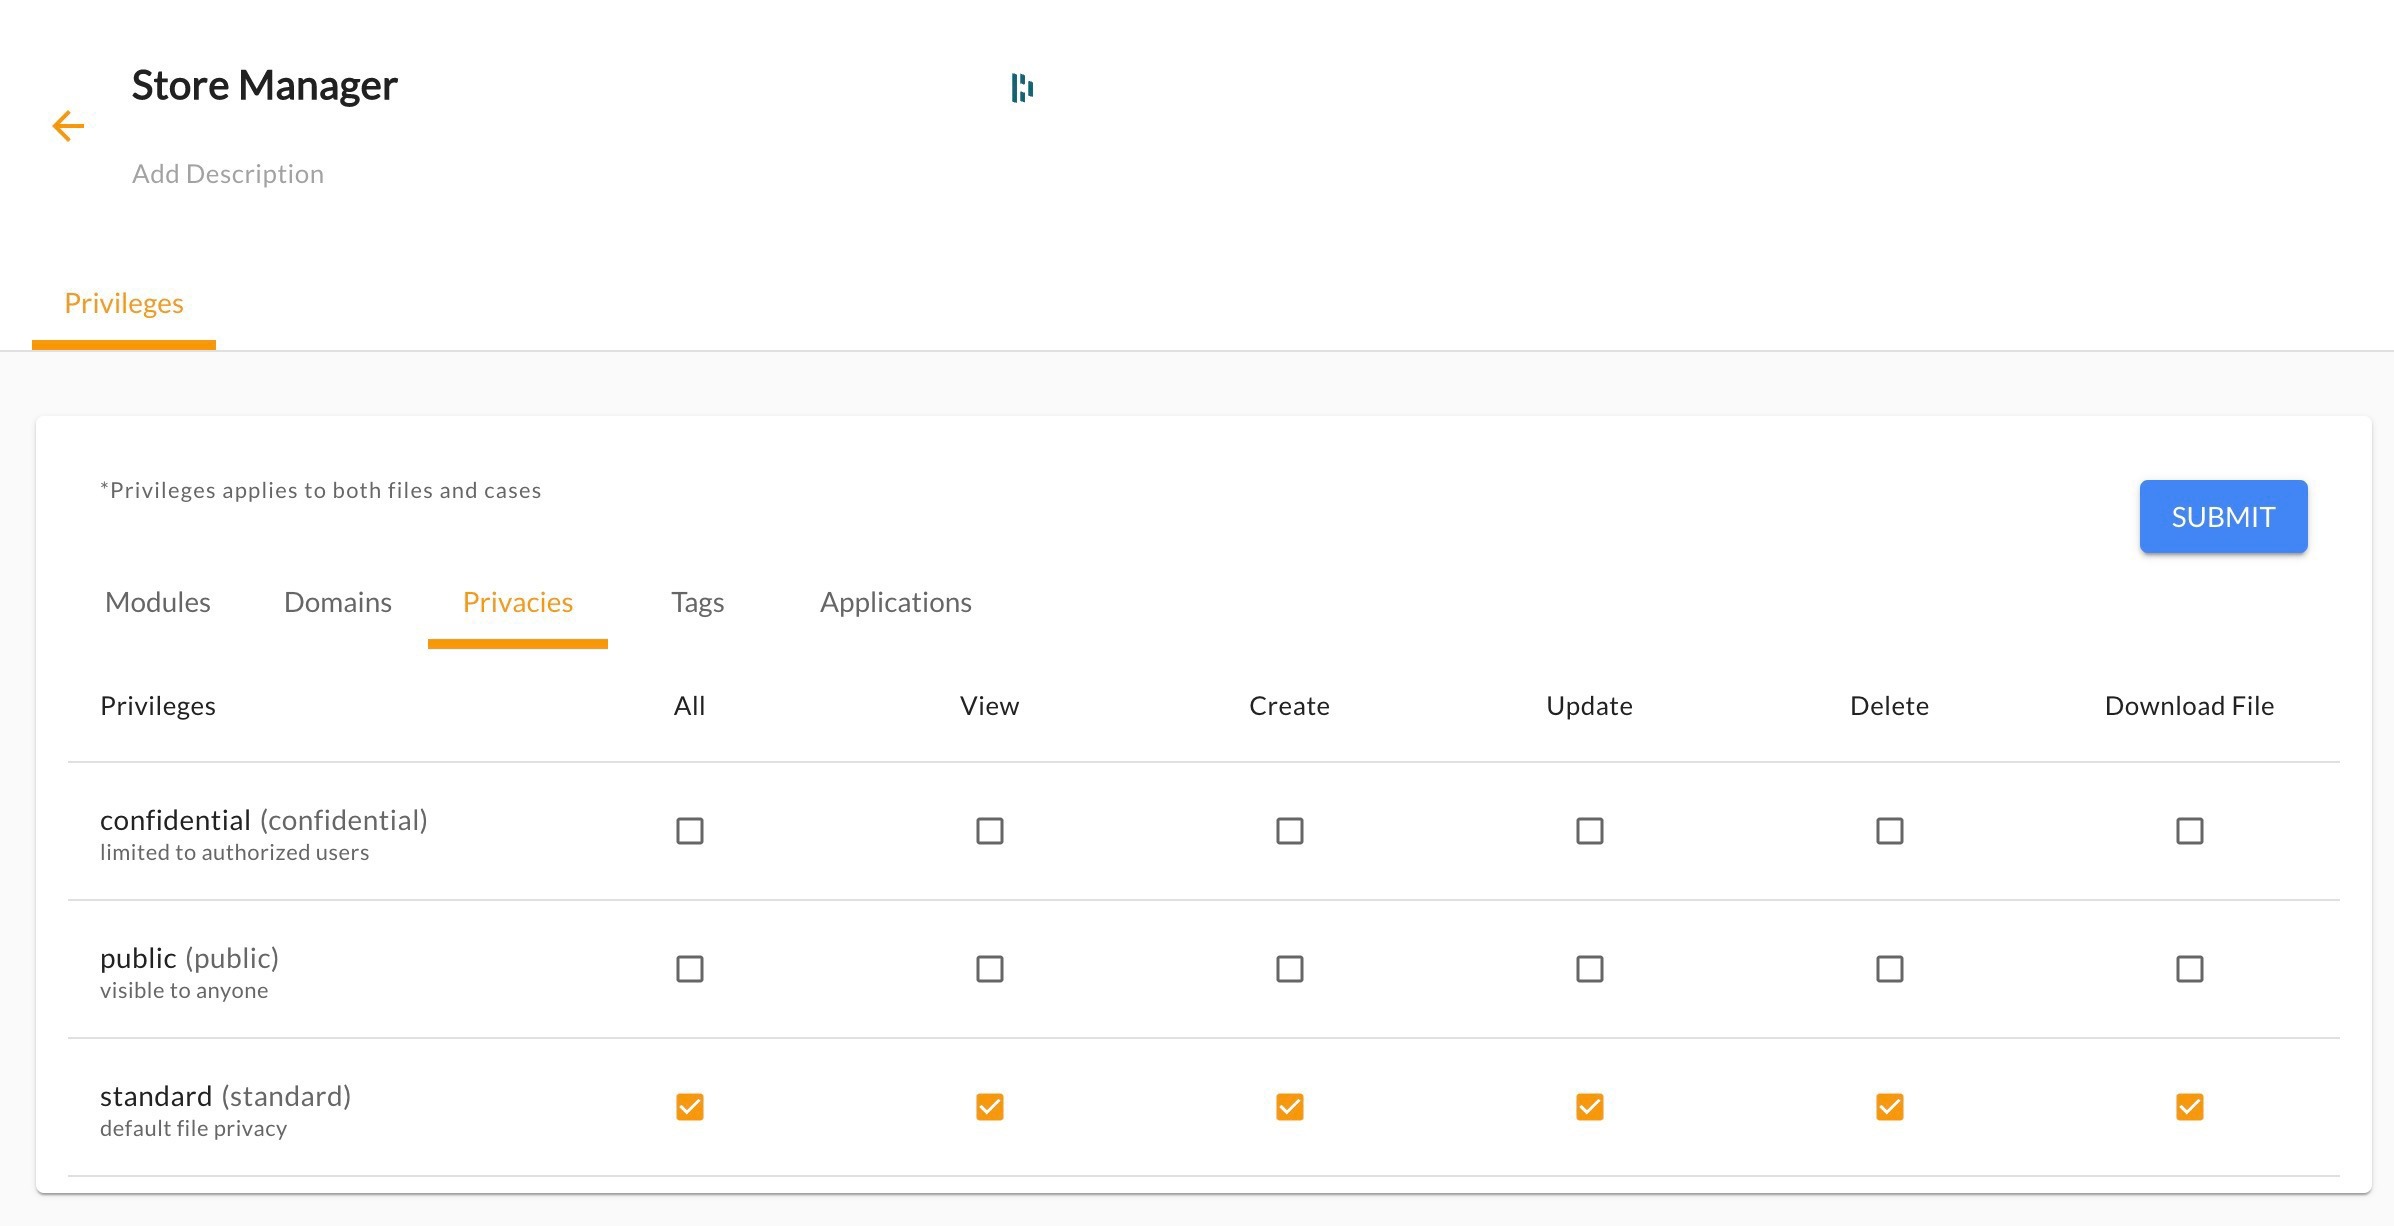Click the teal logo icon at top
Screen dimensions: 2394x1226
click(1022, 88)
